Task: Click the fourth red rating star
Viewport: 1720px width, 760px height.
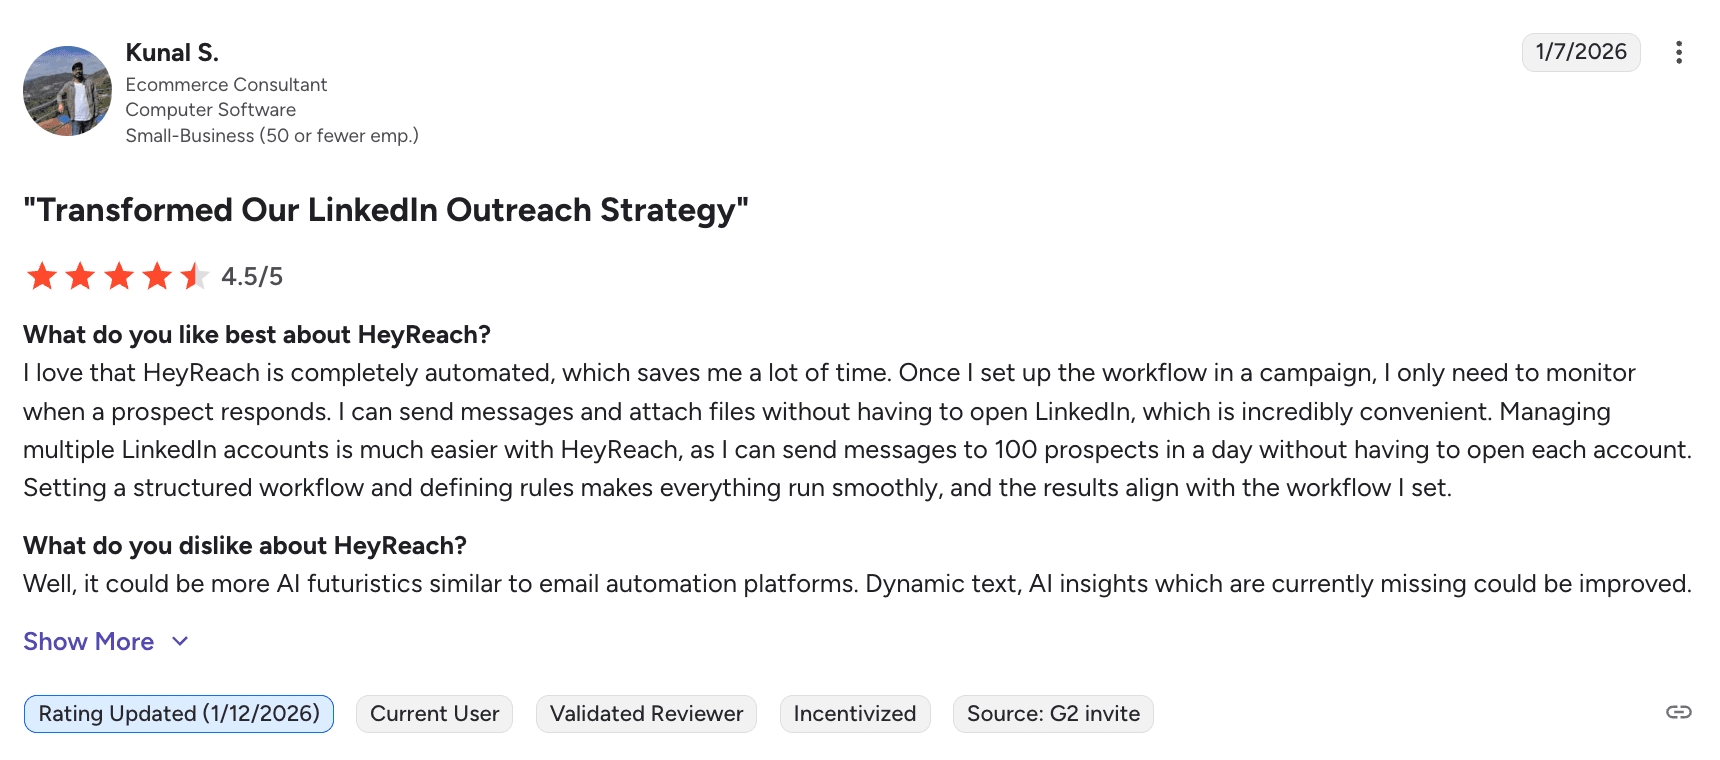Action: 157,276
